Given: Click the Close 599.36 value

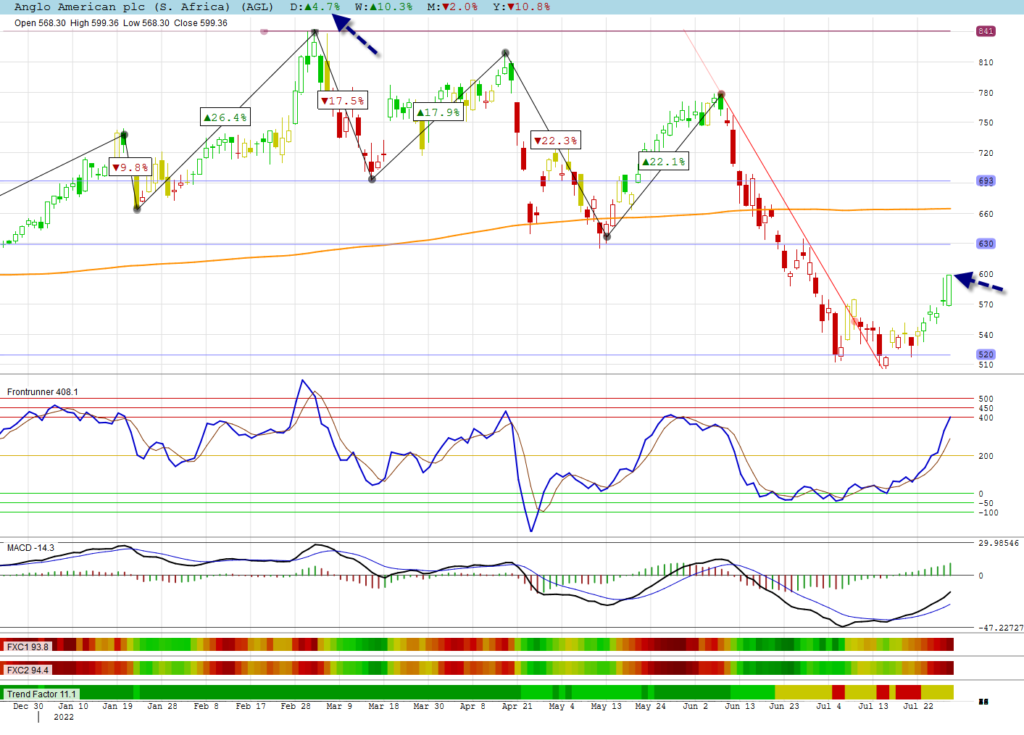Looking at the screenshot, I should (200, 23).
